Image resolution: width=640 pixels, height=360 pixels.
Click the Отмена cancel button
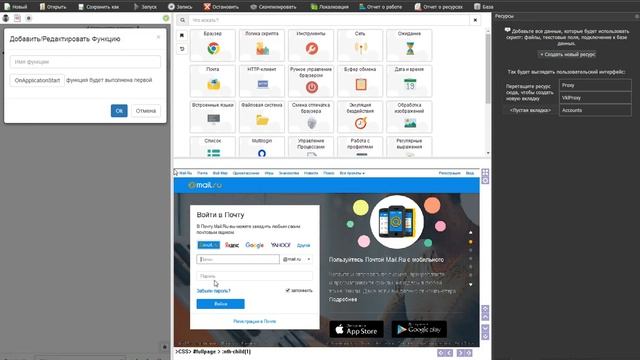[x=146, y=111]
